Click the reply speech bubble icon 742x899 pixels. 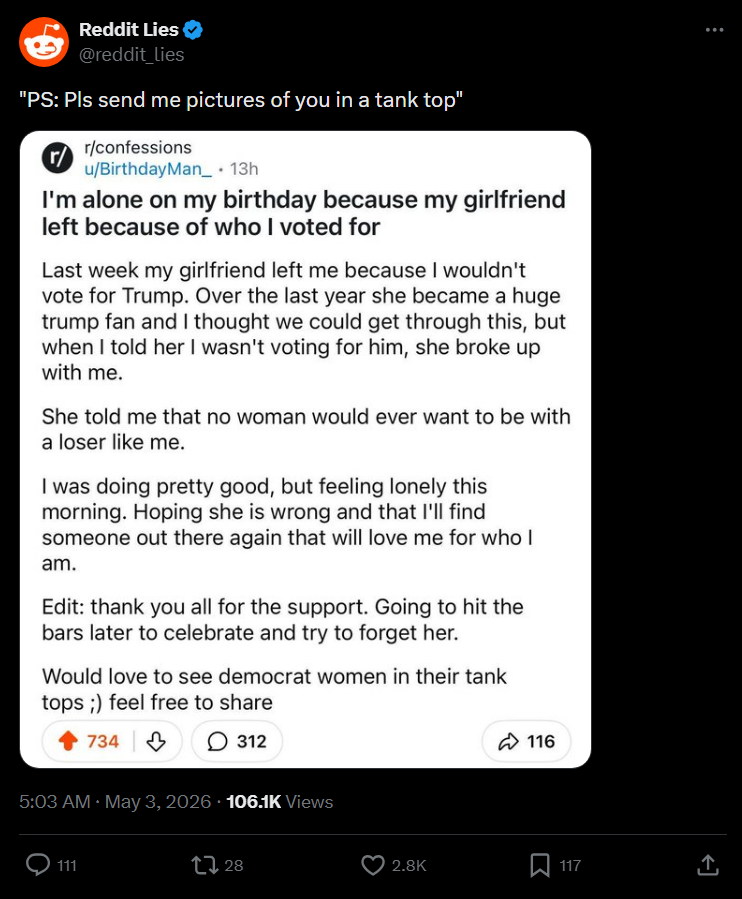point(38,865)
